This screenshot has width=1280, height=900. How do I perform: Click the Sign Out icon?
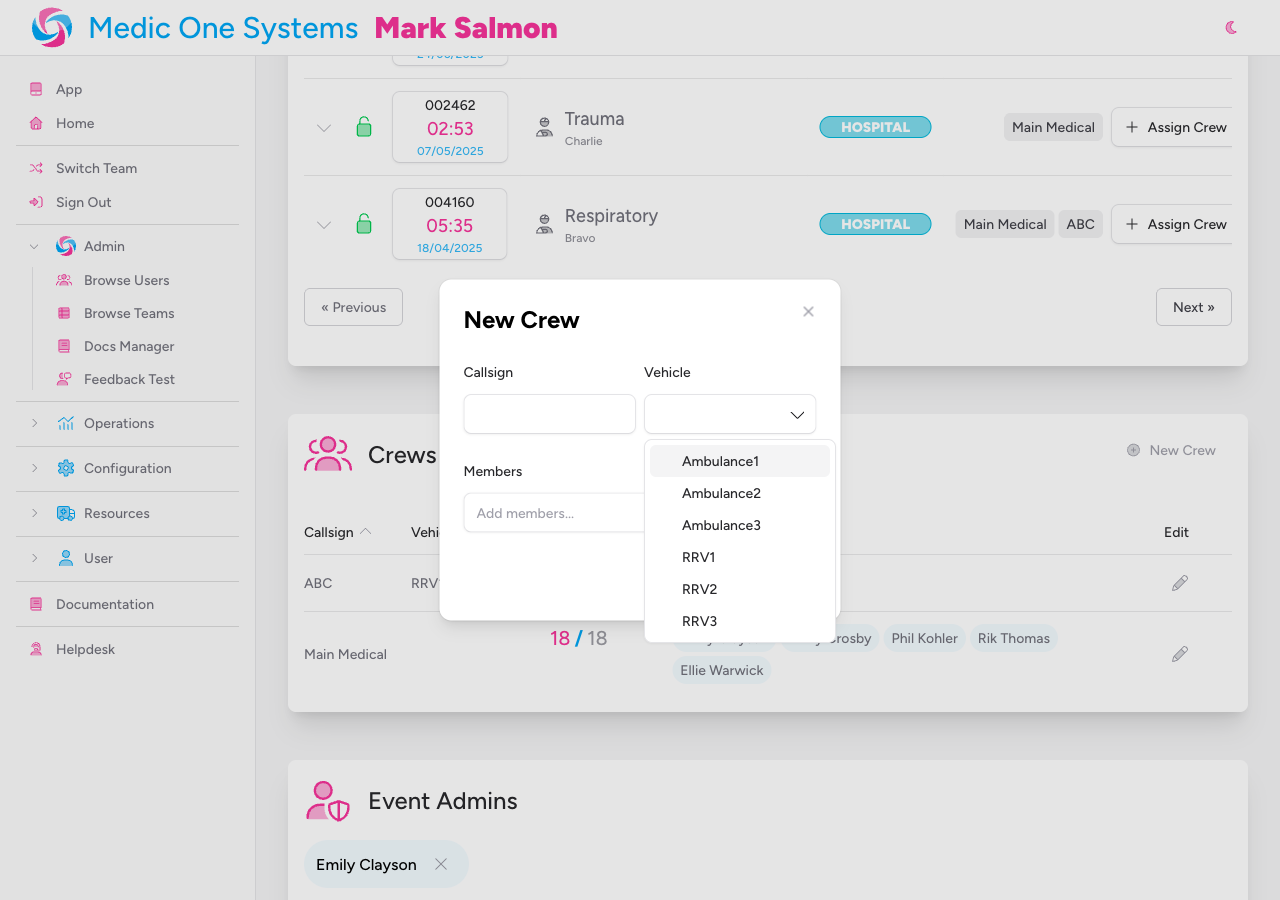click(x=36, y=200)
